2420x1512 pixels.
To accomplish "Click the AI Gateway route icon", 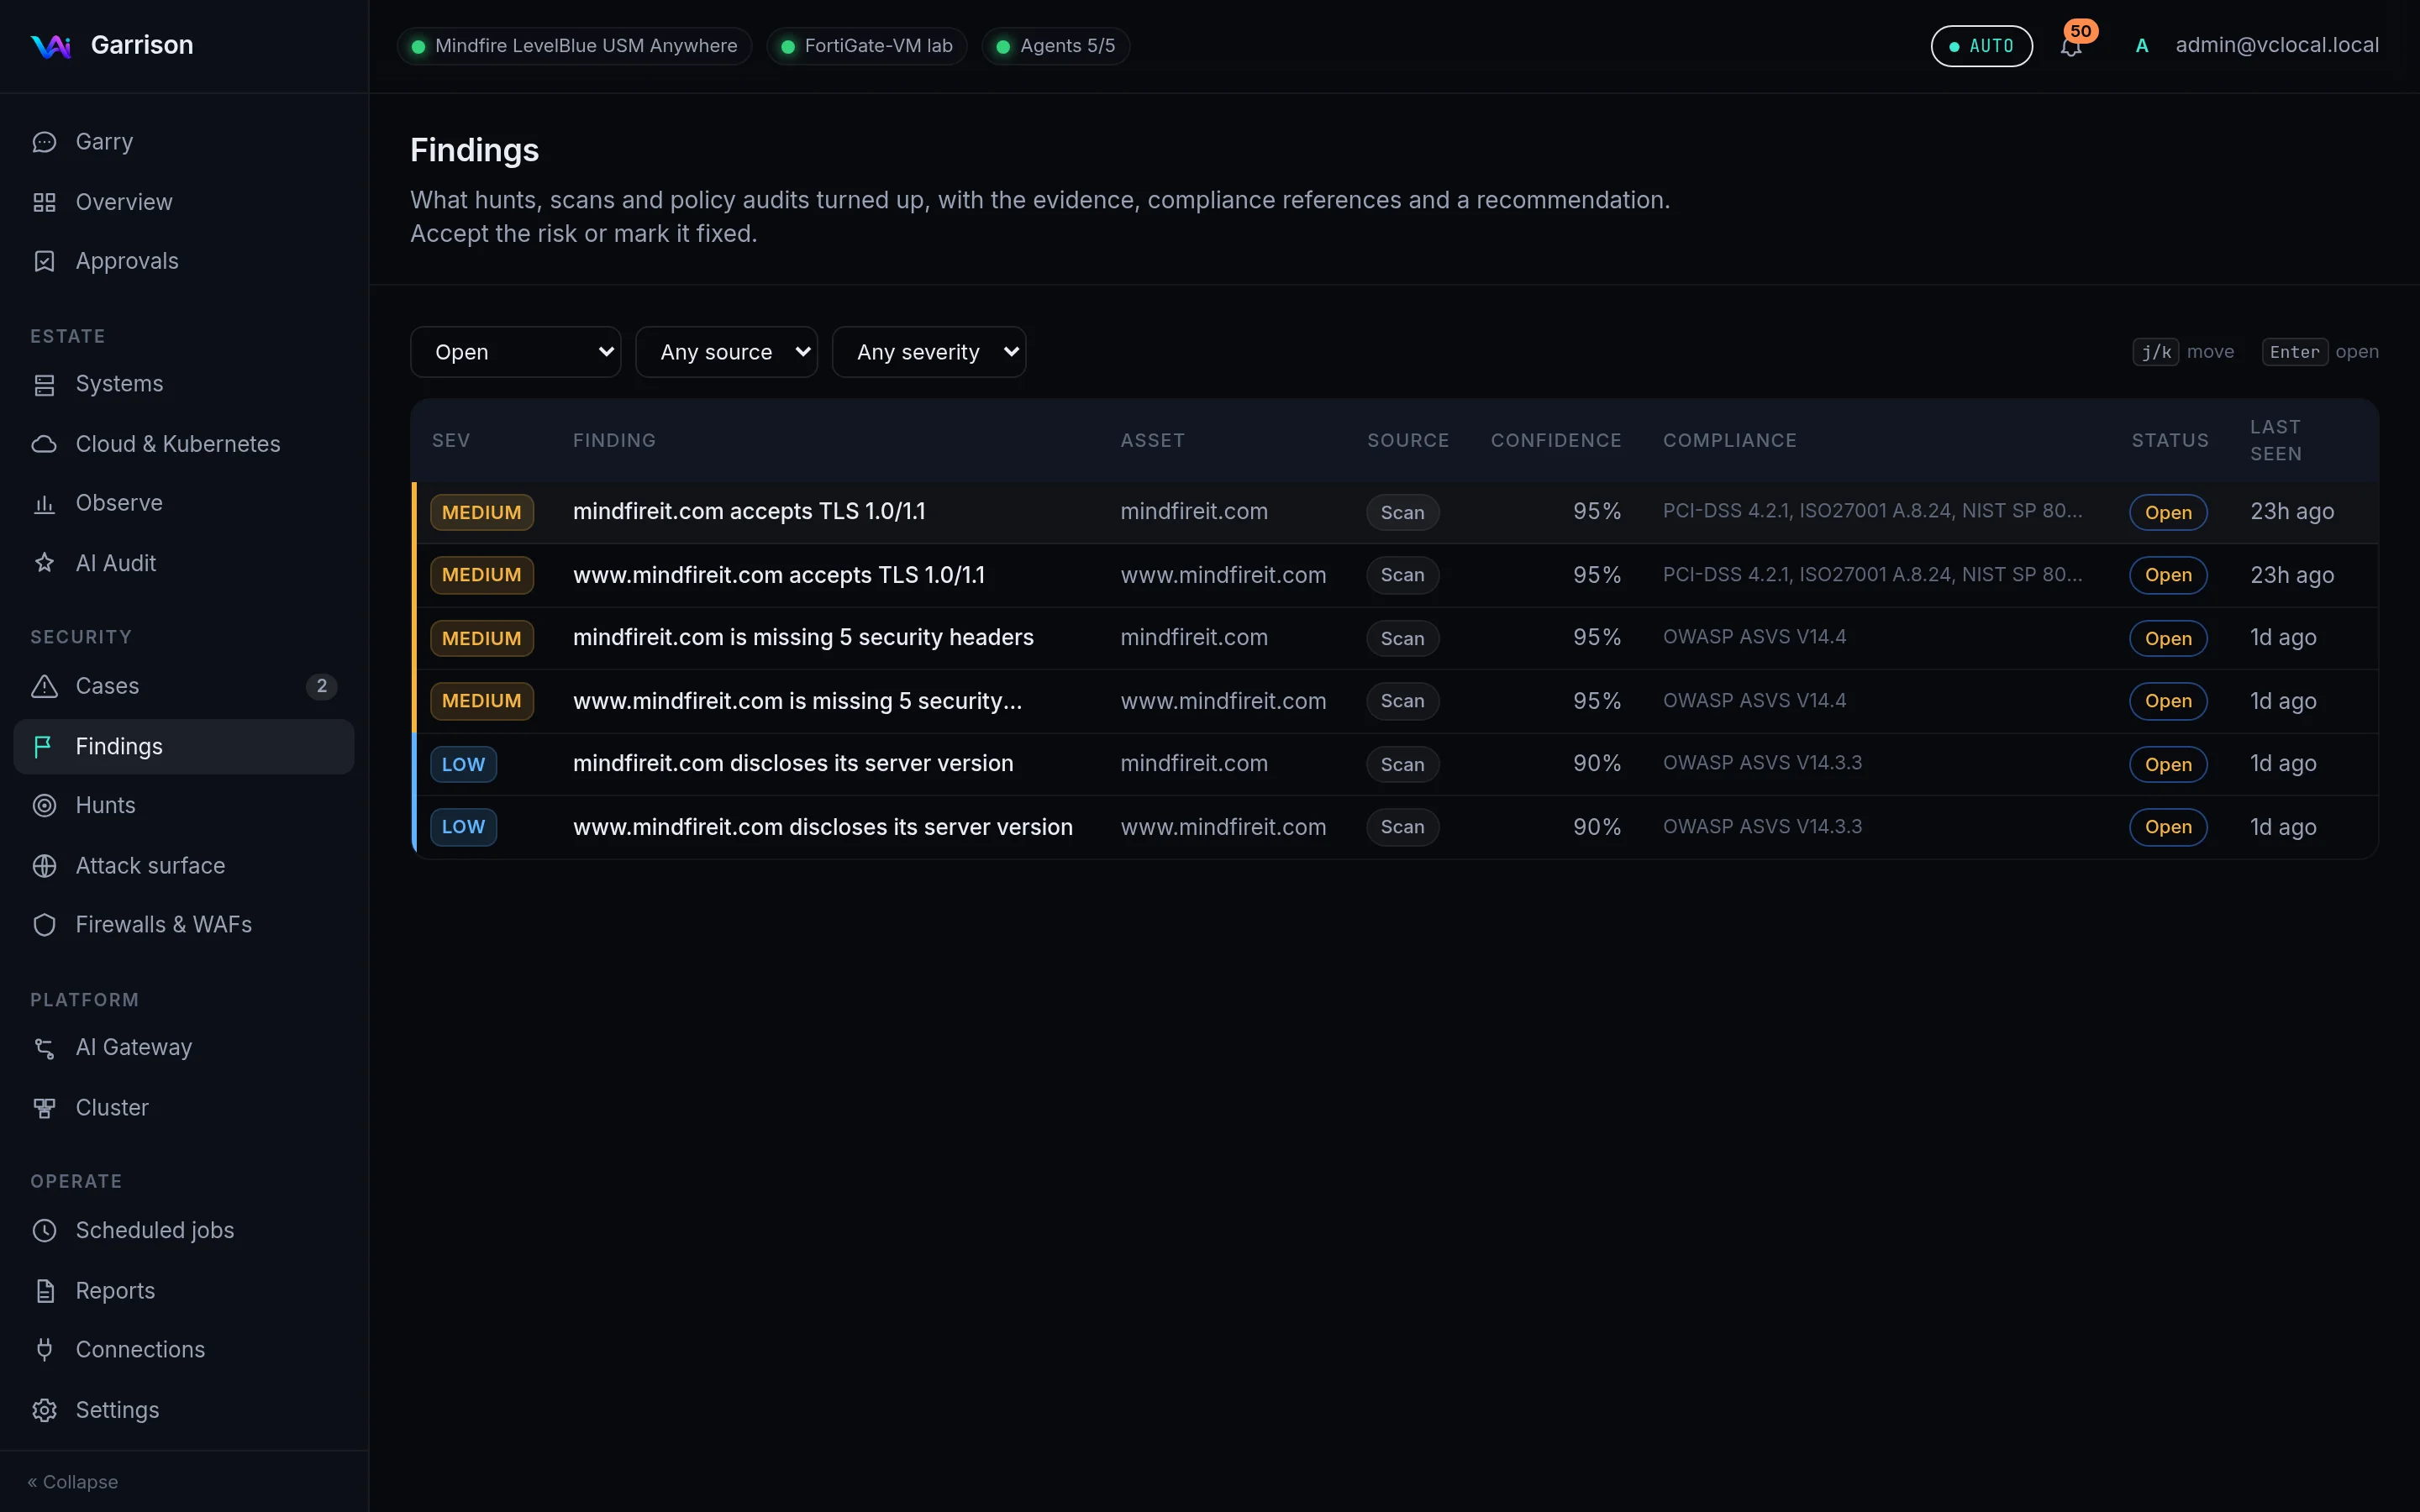I will click(44, 1047).
